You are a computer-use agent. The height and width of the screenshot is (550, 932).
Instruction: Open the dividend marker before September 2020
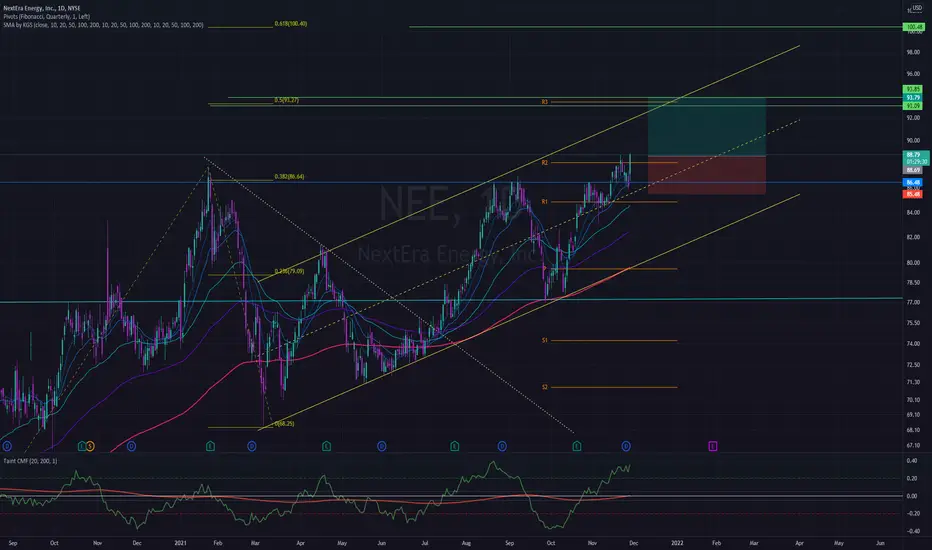point(7,446)
